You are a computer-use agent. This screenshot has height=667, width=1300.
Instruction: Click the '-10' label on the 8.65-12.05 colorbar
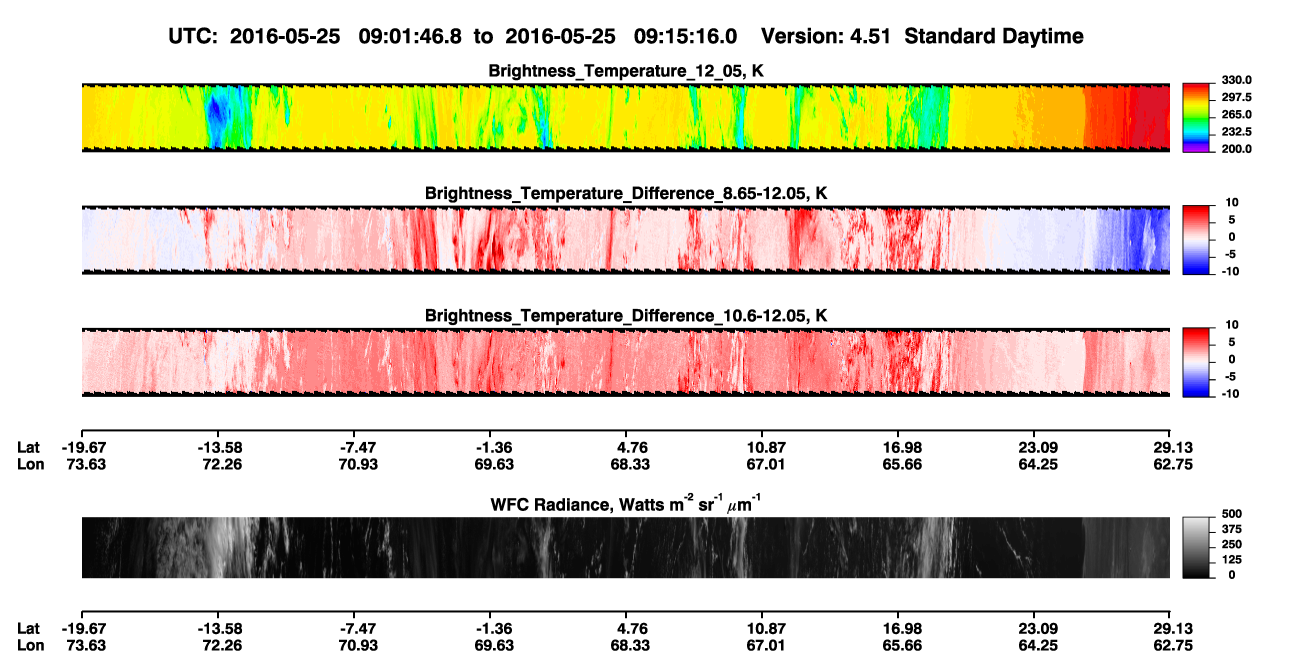[1230, 272]
